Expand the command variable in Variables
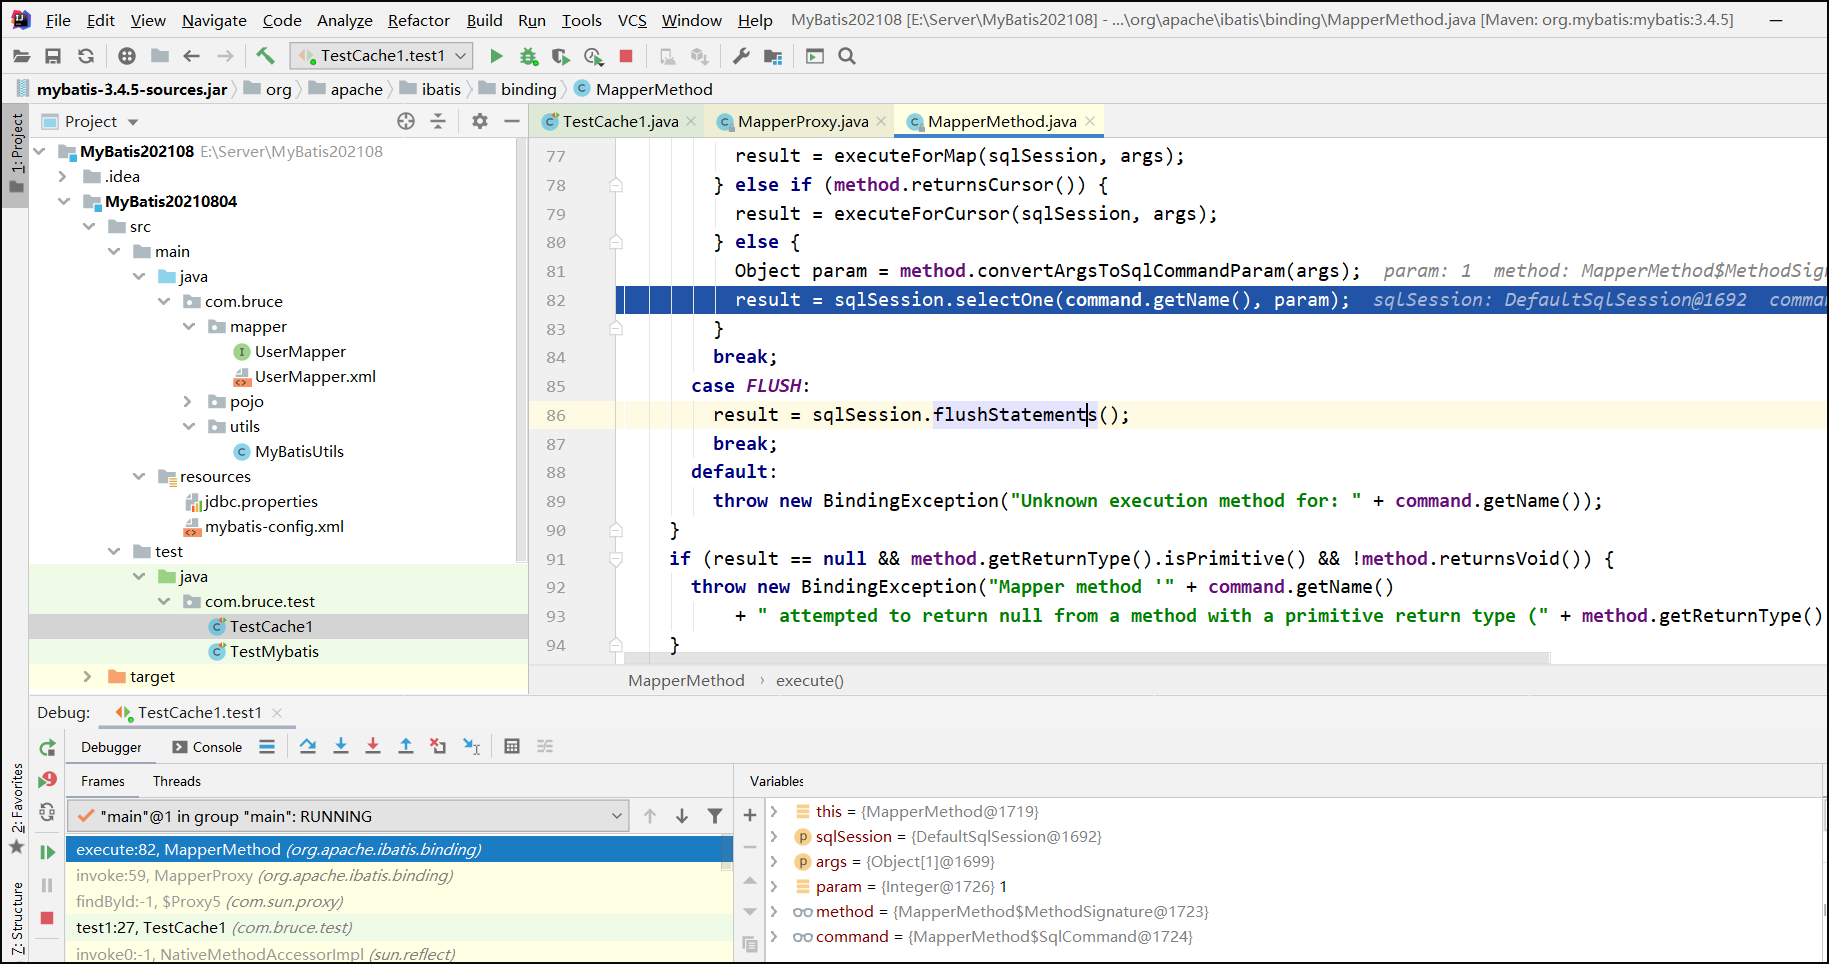Viewport: 1829px width, 964px height. click(x=774, y=936)
